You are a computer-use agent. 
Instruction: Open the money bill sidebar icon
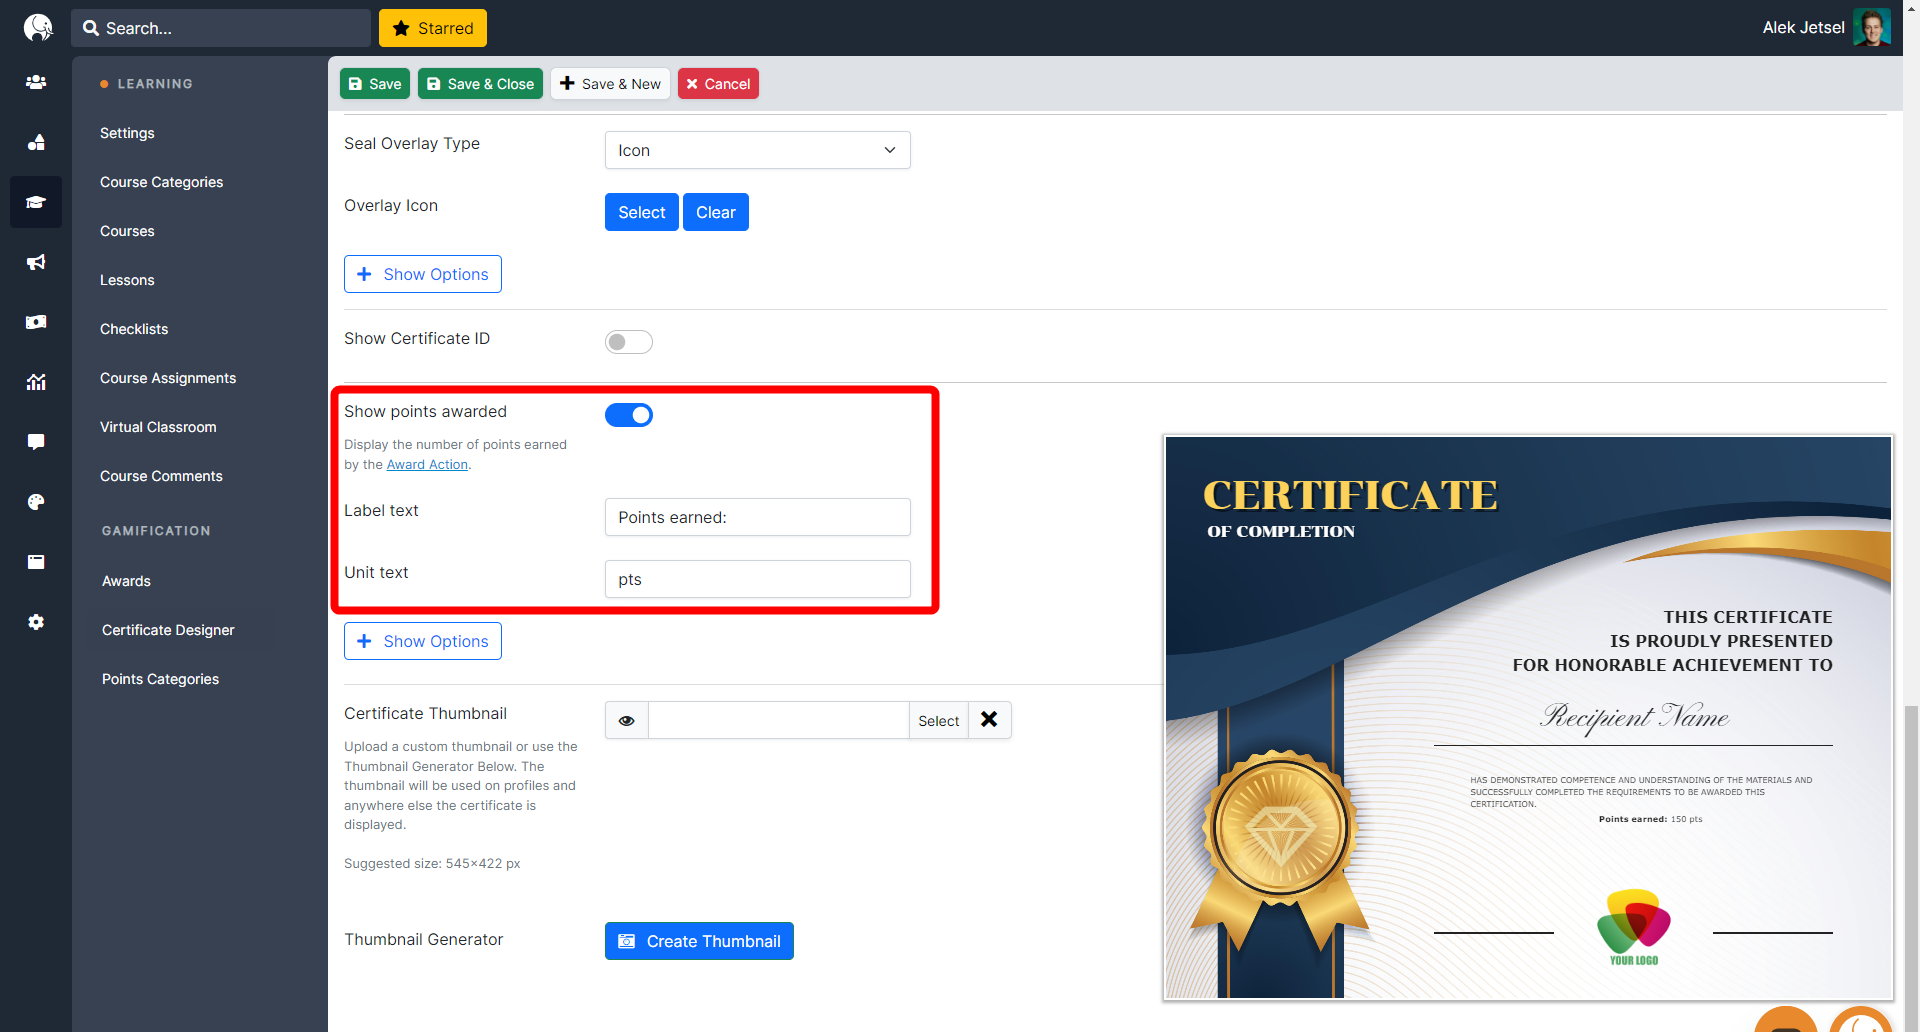point(36,322)
